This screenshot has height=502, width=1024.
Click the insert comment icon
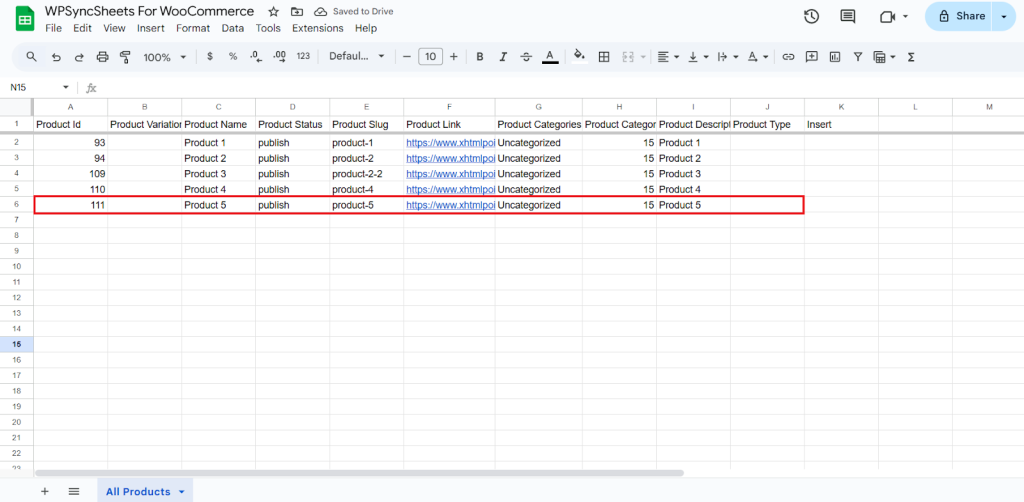[812, 57]
